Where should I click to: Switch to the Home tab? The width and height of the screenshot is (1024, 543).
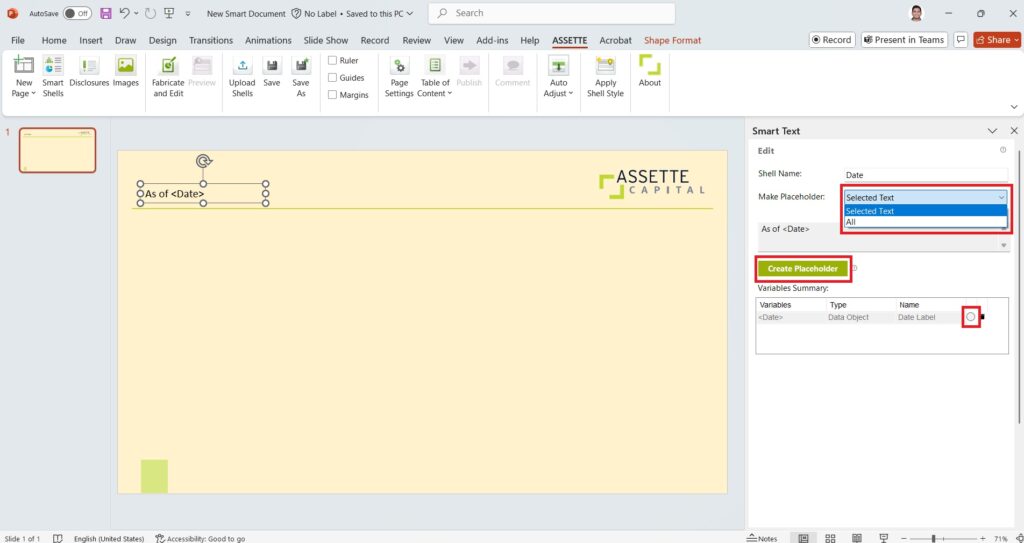pos(54,41)
